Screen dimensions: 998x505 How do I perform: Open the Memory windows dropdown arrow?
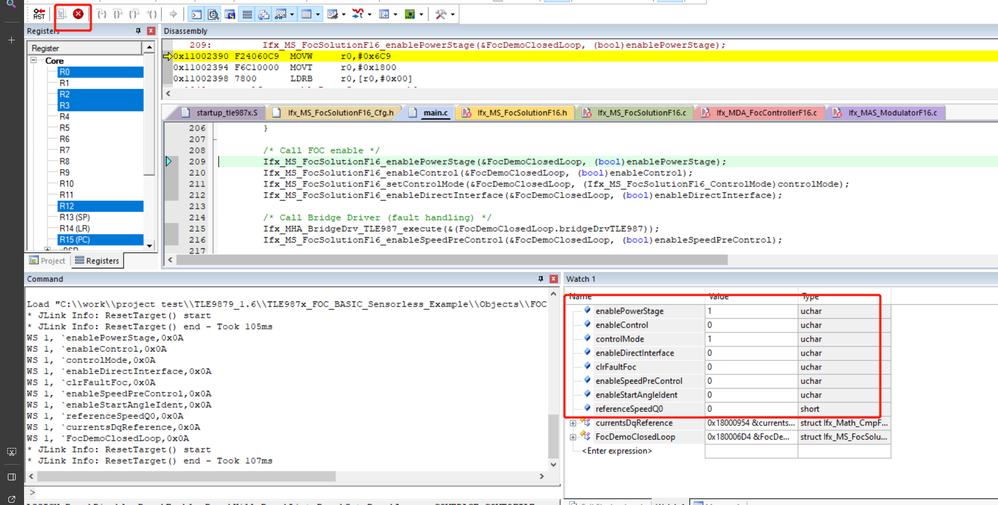click(x=318, y=14)
